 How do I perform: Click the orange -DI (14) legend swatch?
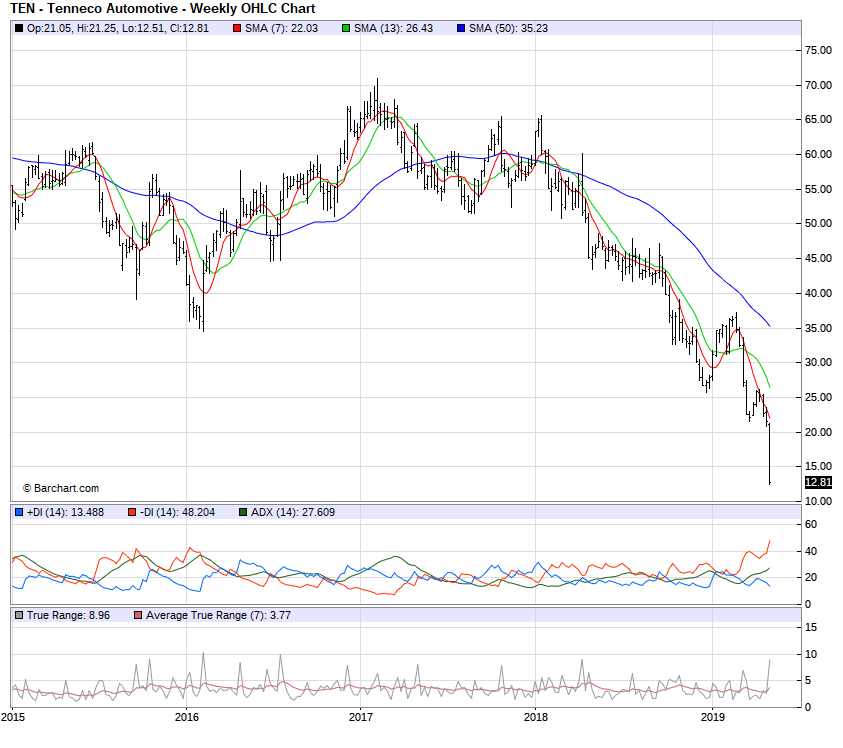pyautogui.click(x=132, y=512)
